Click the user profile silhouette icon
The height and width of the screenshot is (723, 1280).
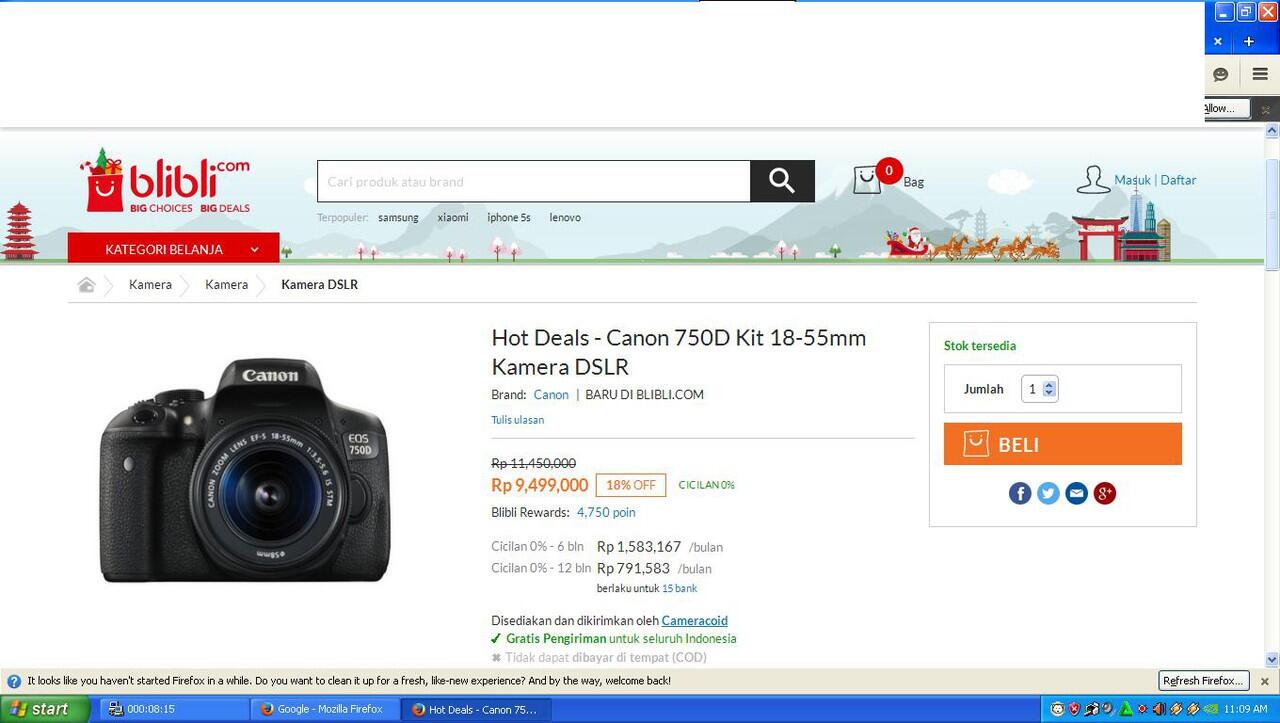(x=1092, y=179)
